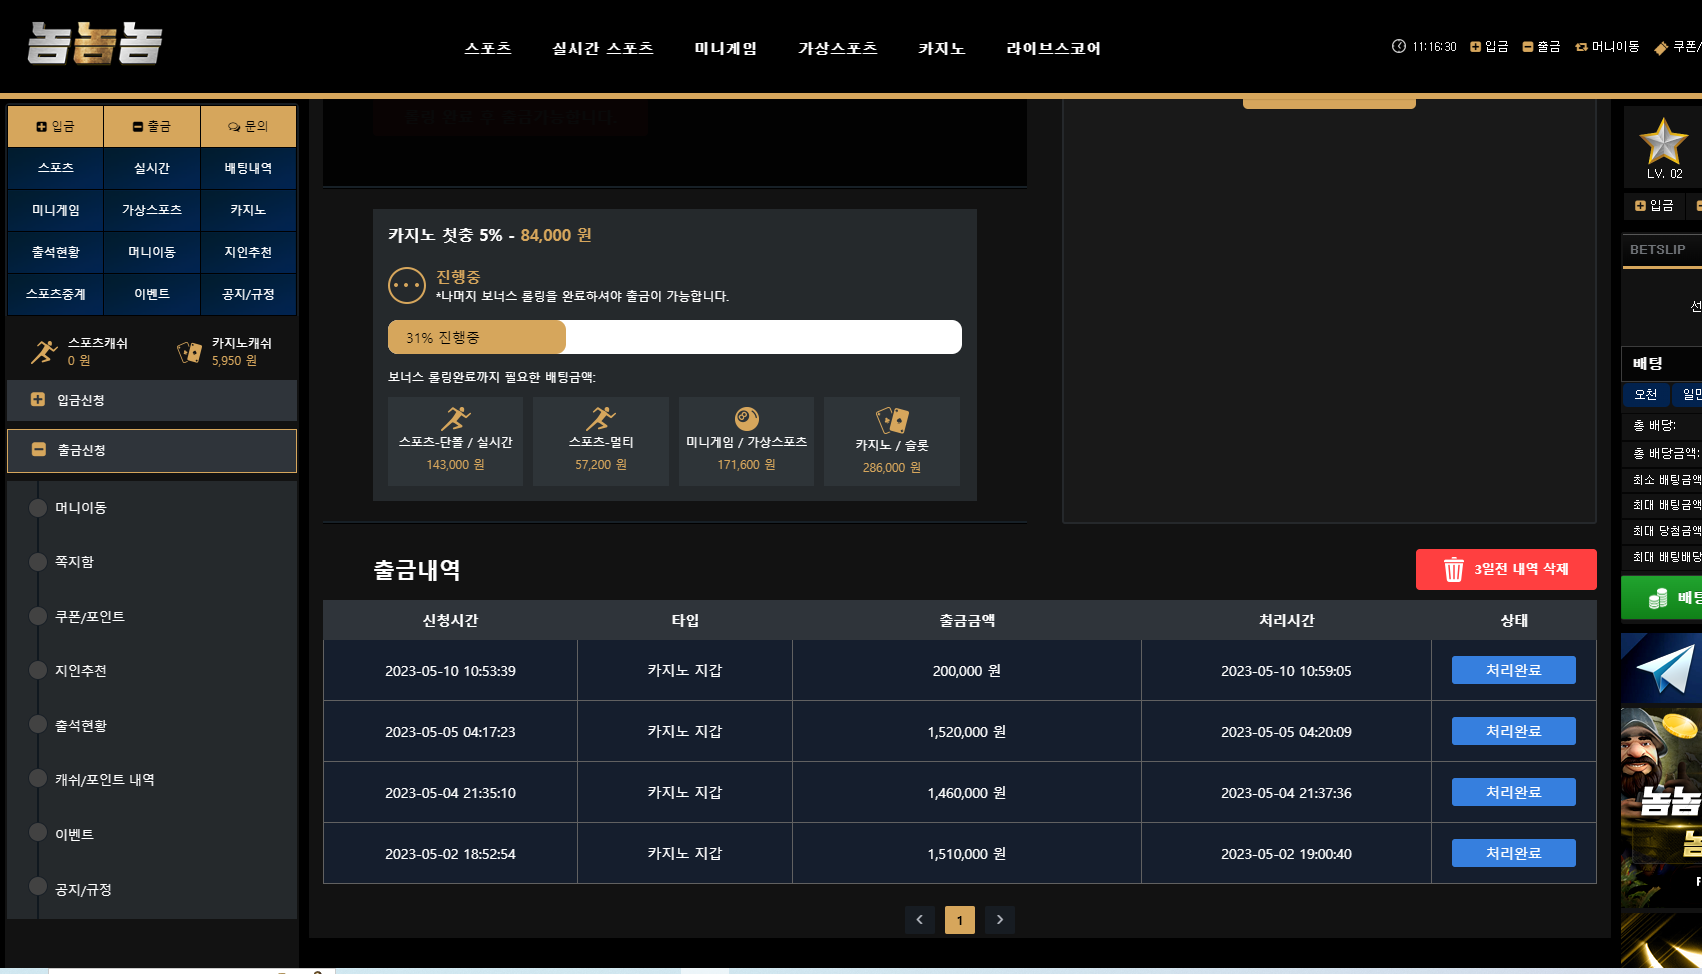Select the 머니이동 radio item in sidebar

38,508
